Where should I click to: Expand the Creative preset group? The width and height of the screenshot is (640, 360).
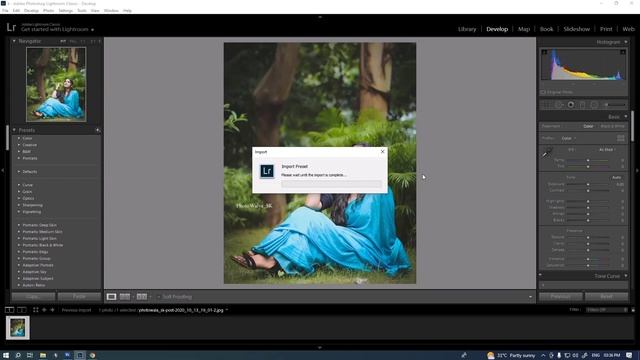pyautogui.click(x=19, y=145)
